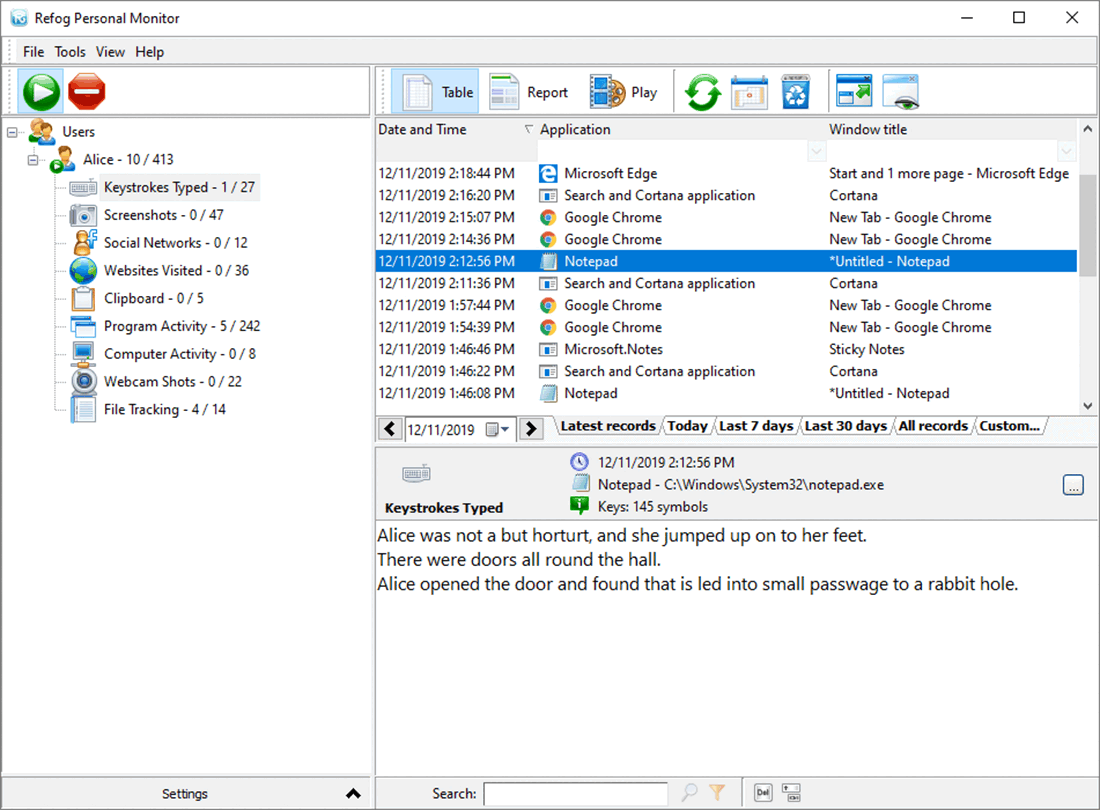Click the keyboard keys icon beside Del

[791, 793]
